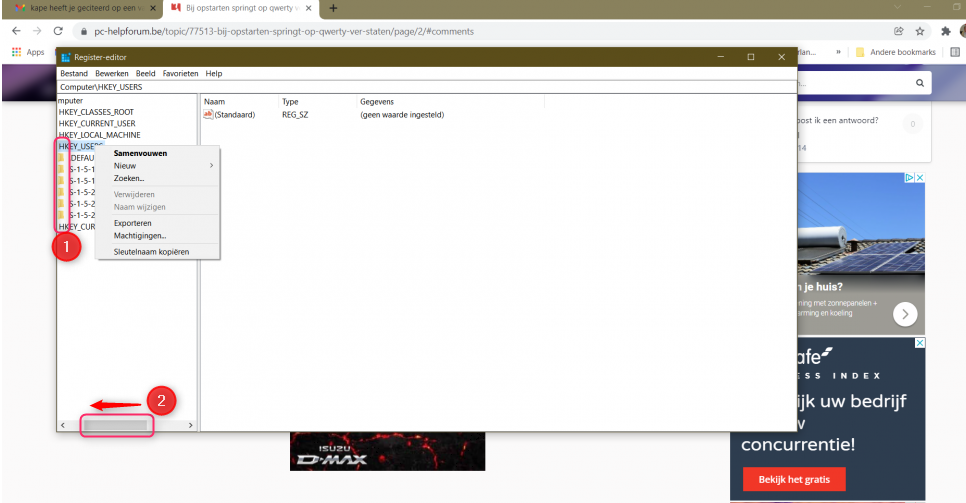Select the HKEY_CURRENT_USER key
The image size is (966, 503).
(97, 123)
